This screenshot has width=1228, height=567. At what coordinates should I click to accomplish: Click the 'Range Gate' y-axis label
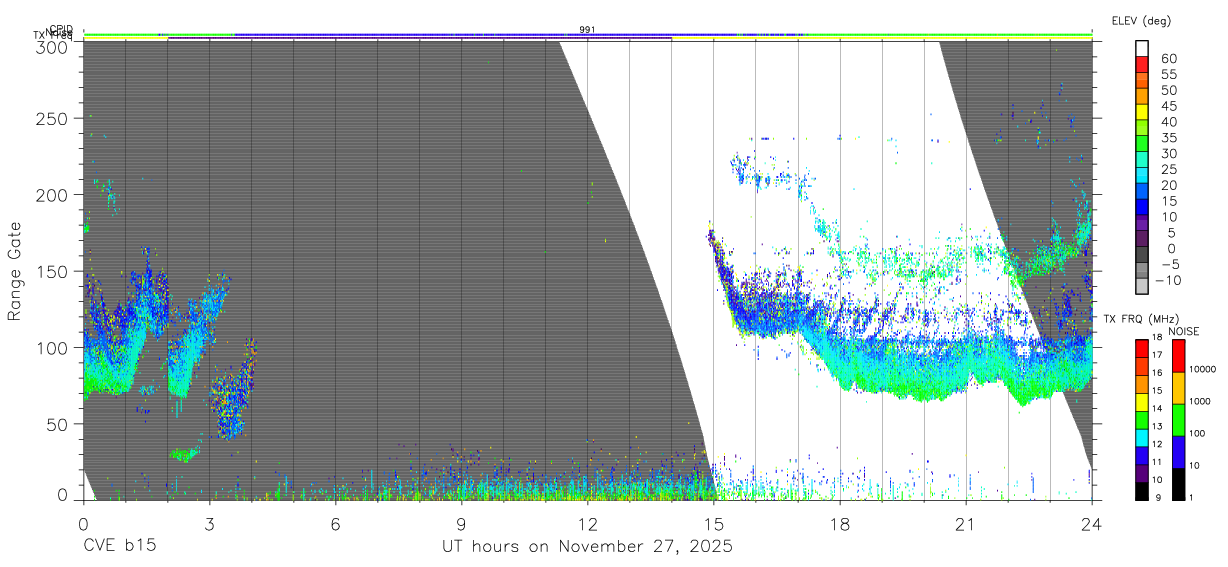(15, 271)
